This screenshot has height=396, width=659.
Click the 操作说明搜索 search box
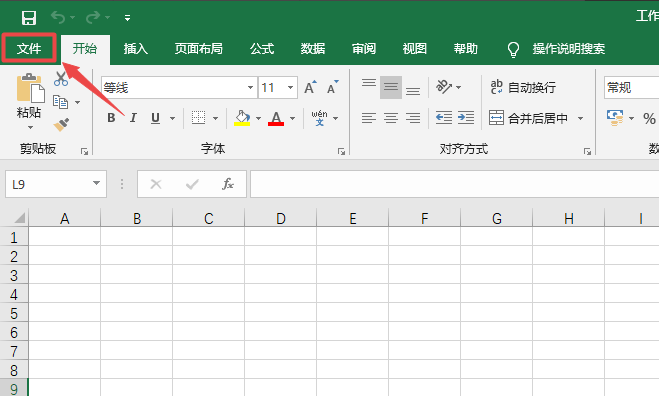(569, 49)
